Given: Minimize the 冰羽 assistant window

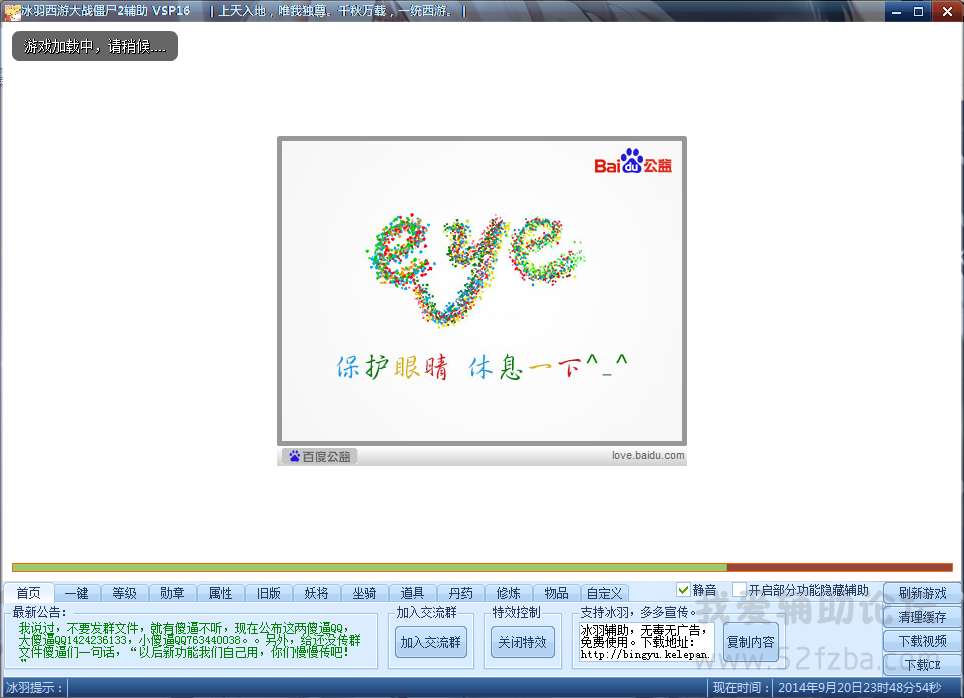Looking at the screenshot, I should [x=896, y=11].
